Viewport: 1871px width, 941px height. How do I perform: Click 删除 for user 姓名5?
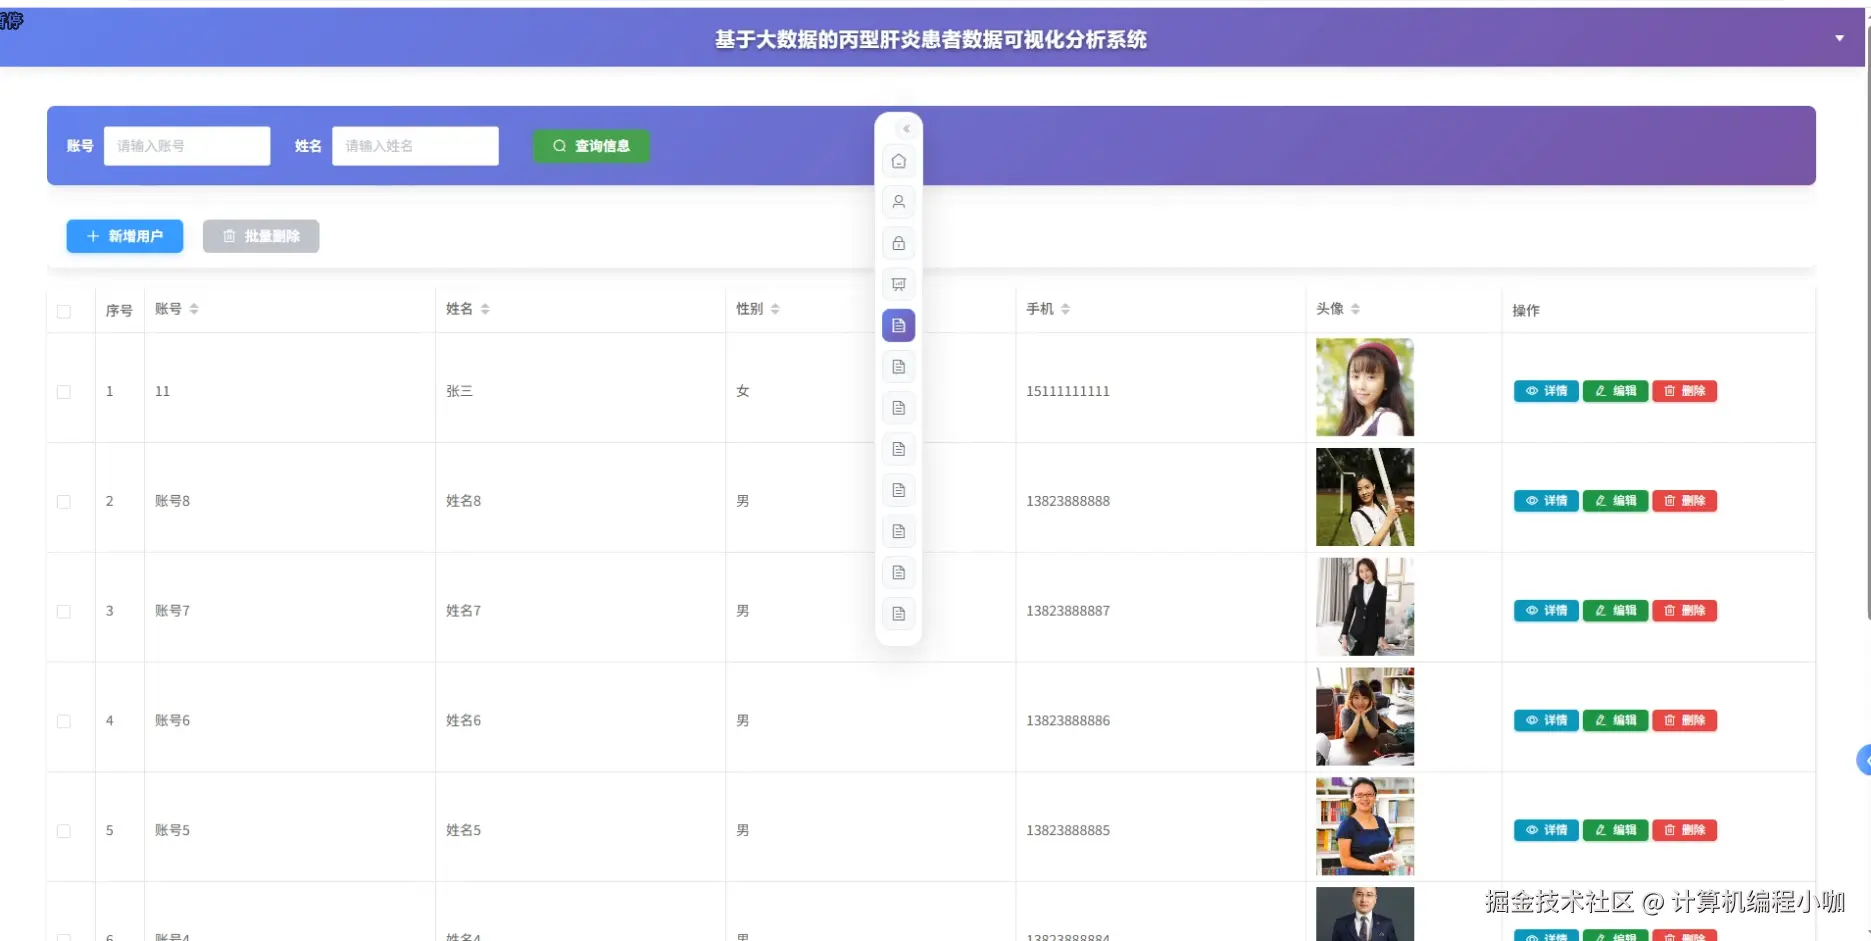(1684, 830)
